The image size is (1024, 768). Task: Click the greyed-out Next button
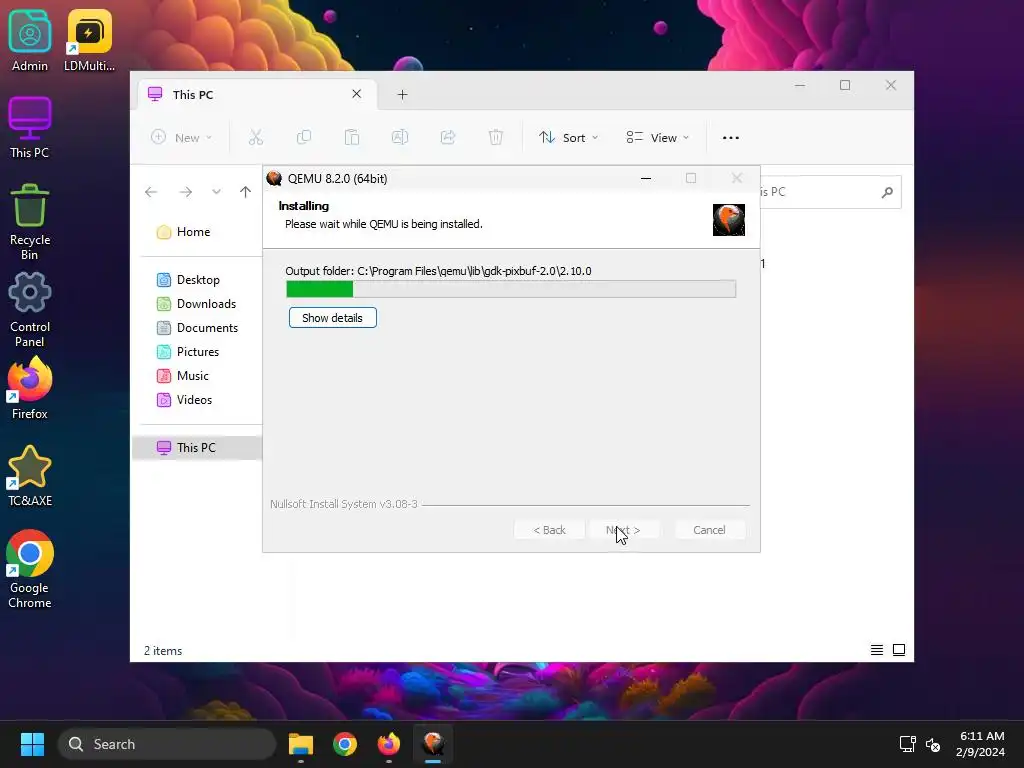[x=623, y=530]
